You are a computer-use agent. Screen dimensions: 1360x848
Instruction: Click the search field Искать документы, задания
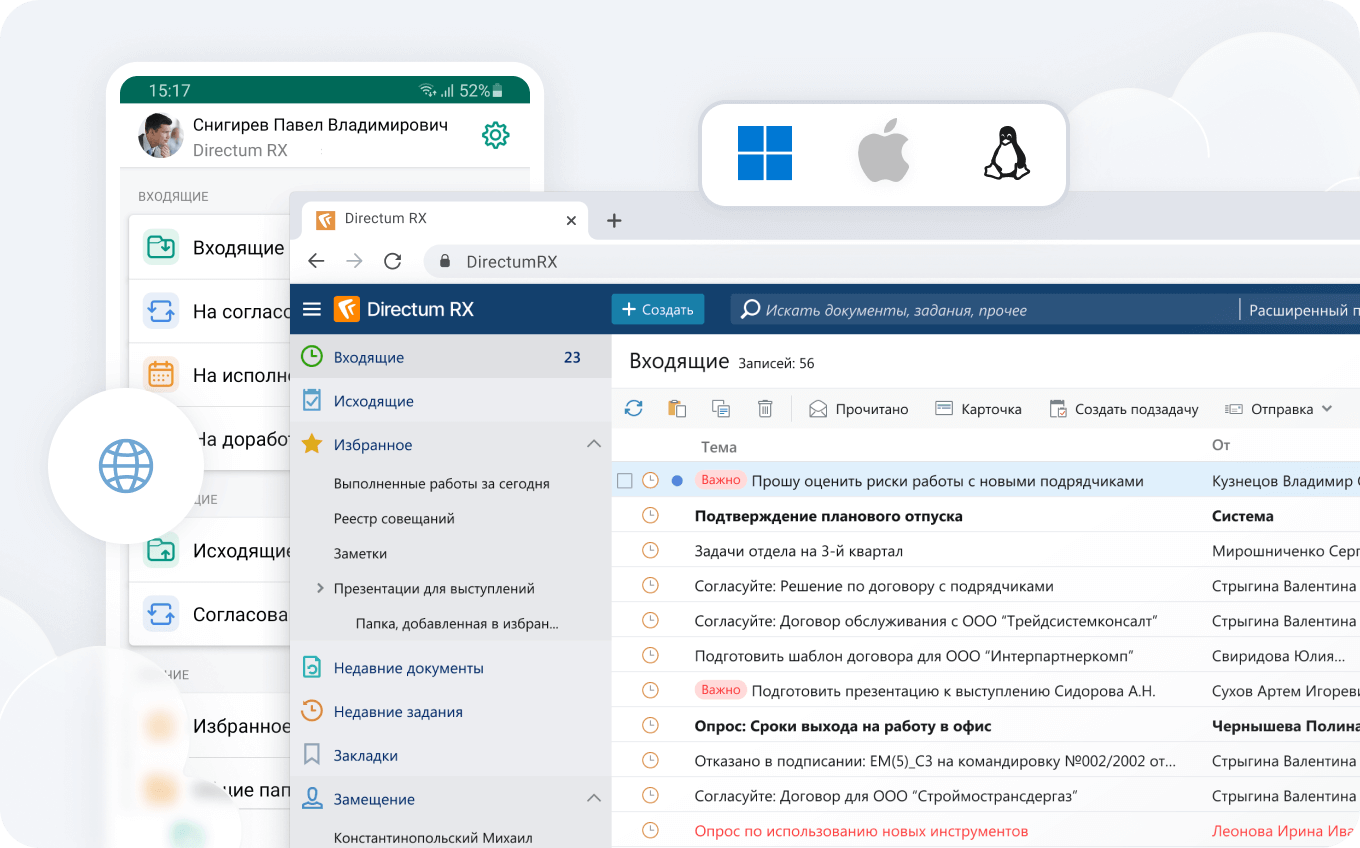coord(980,310)
